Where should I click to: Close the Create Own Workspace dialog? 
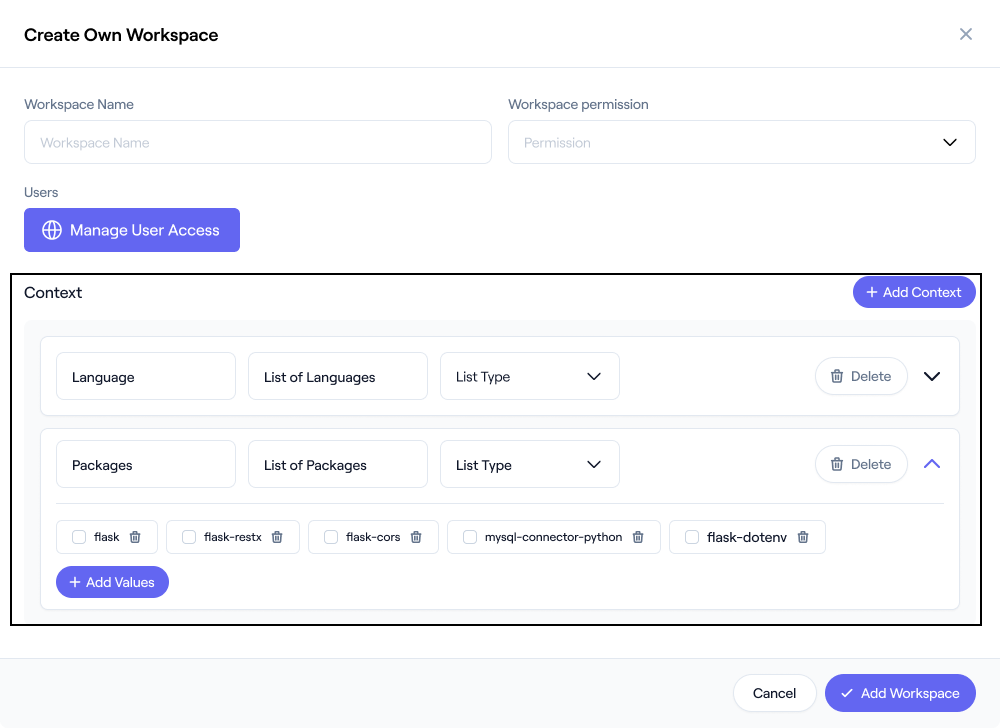(966, 34)
